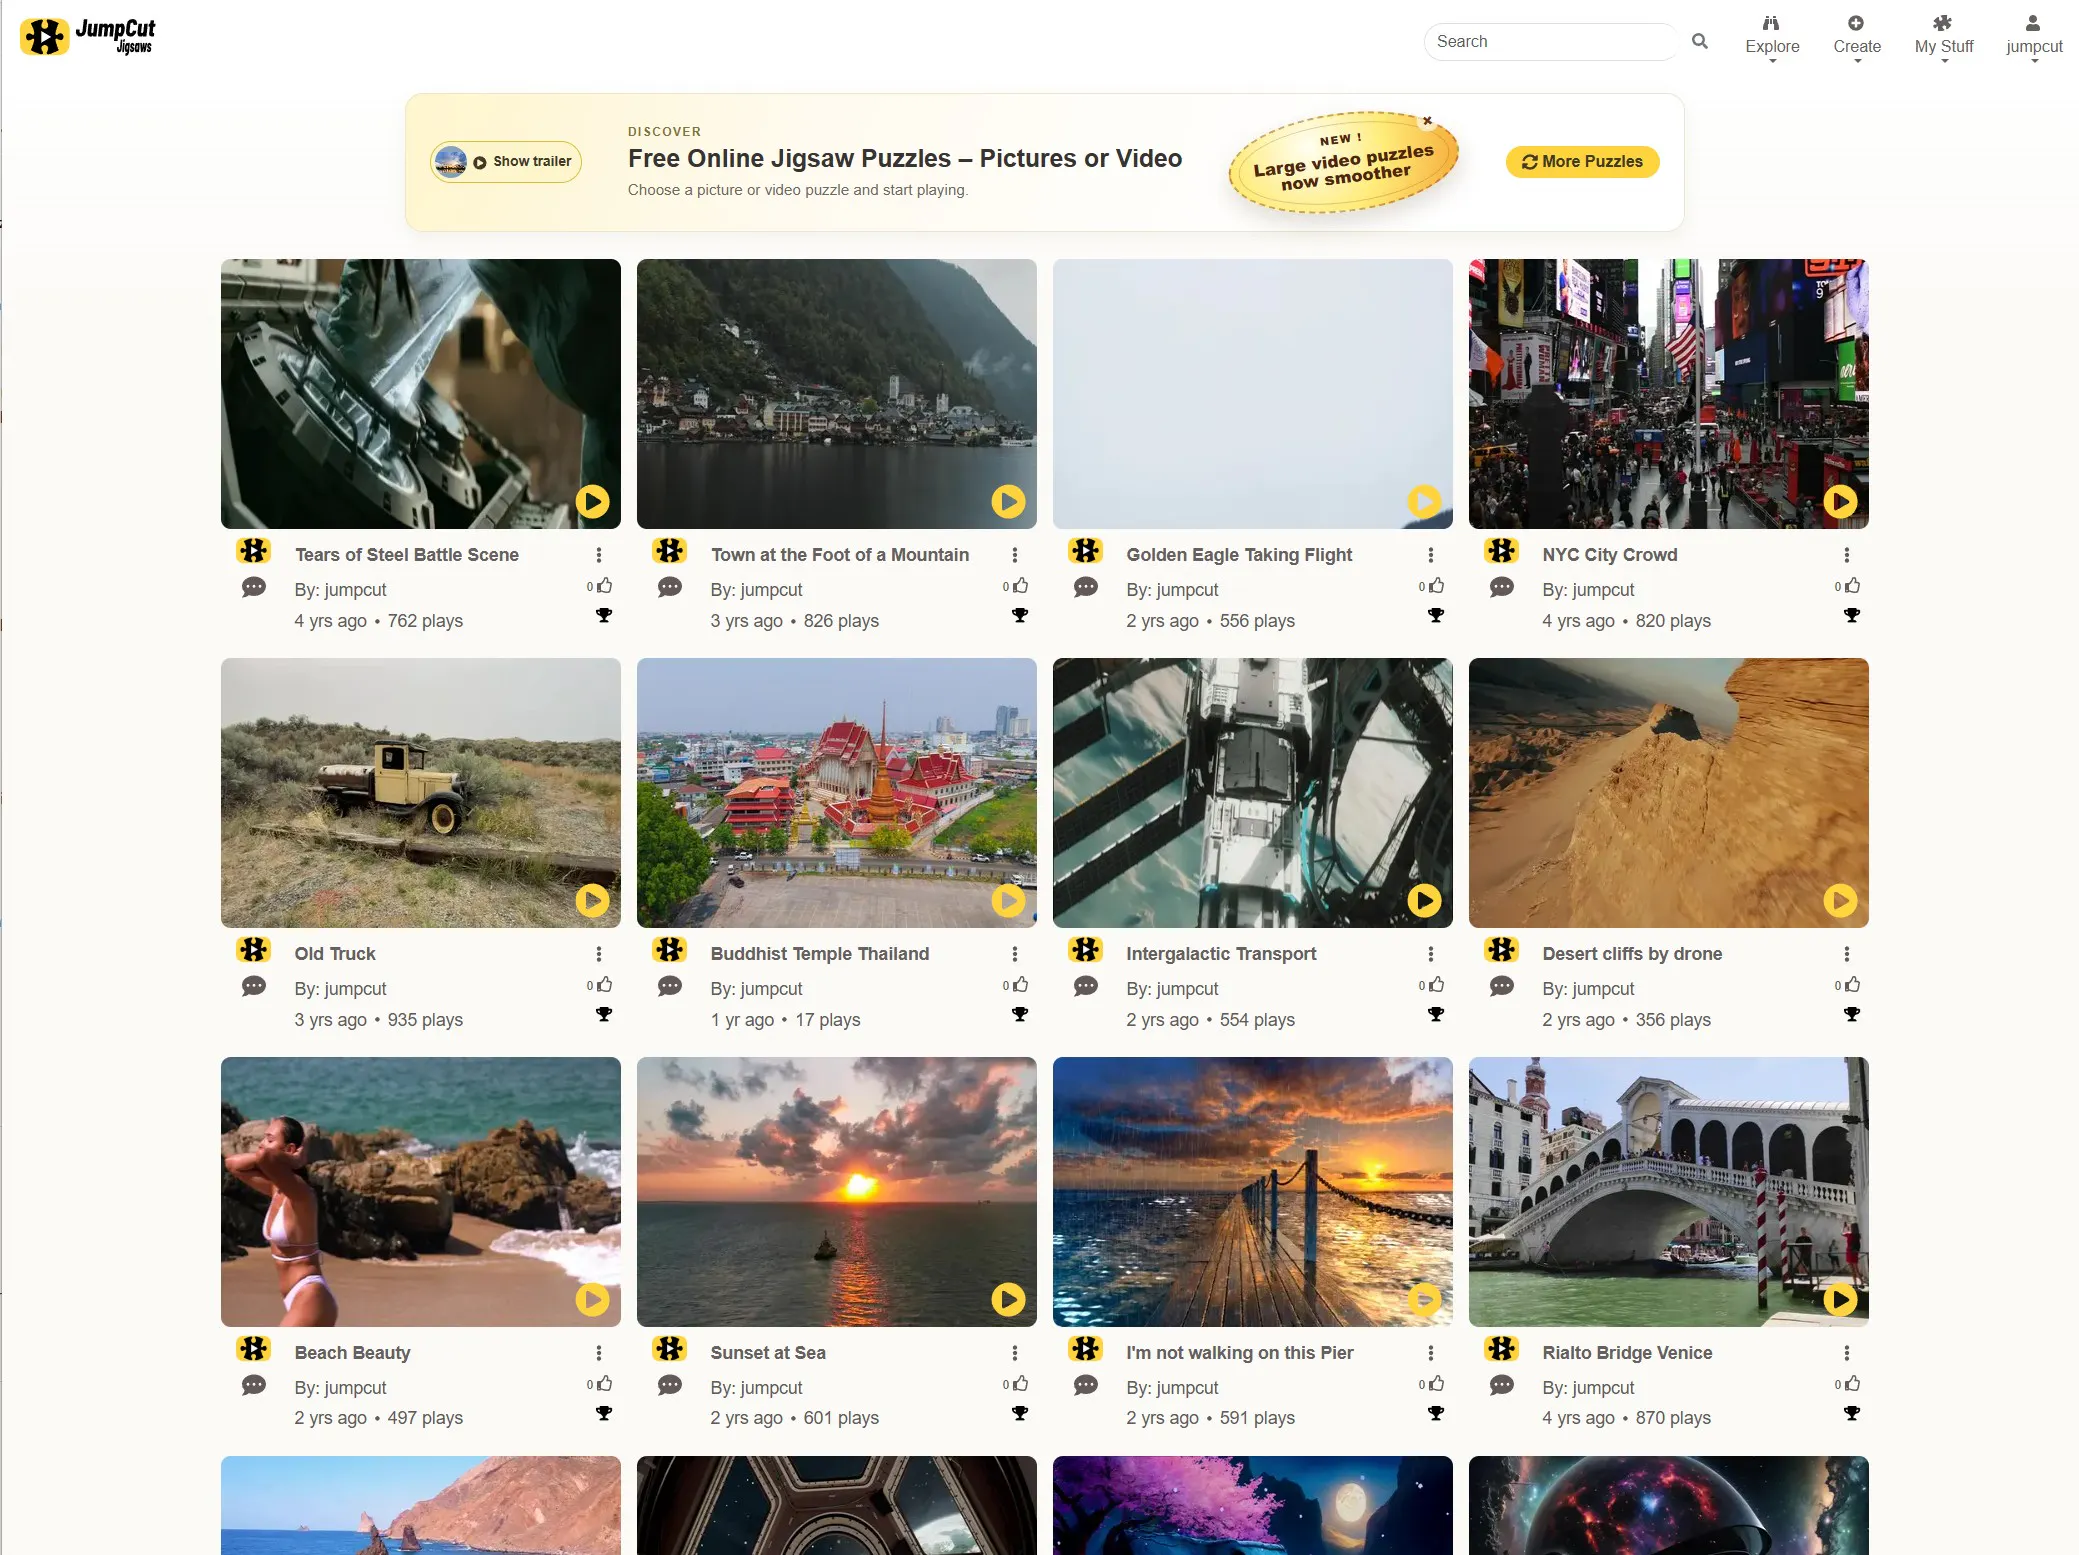Like the Desert cliffs by drone puzzle
Viewport: 2079px width, 1555px height.
(x=1852, y=984)
